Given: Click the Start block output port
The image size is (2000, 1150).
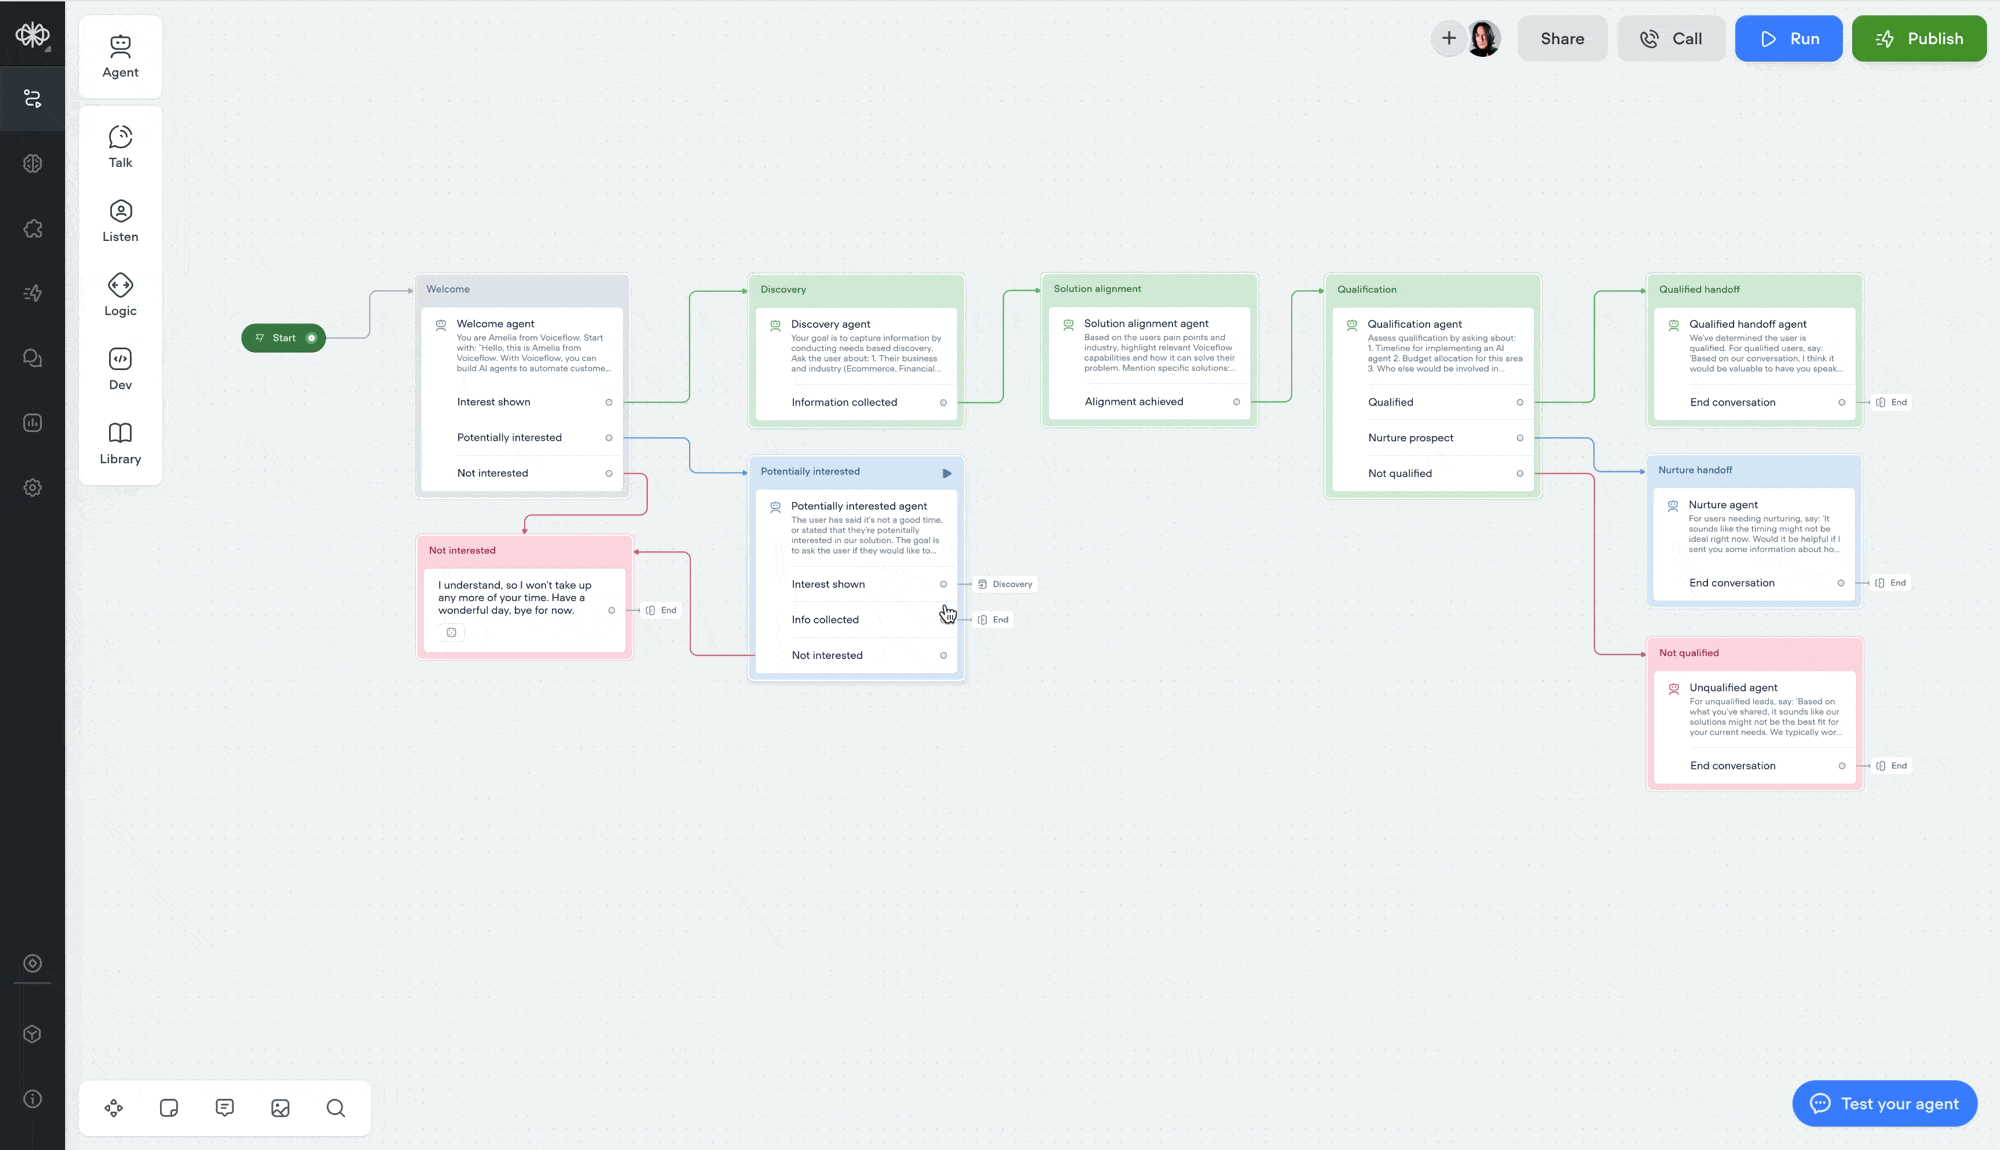Looking at the screenshot, I should point(312,338).
